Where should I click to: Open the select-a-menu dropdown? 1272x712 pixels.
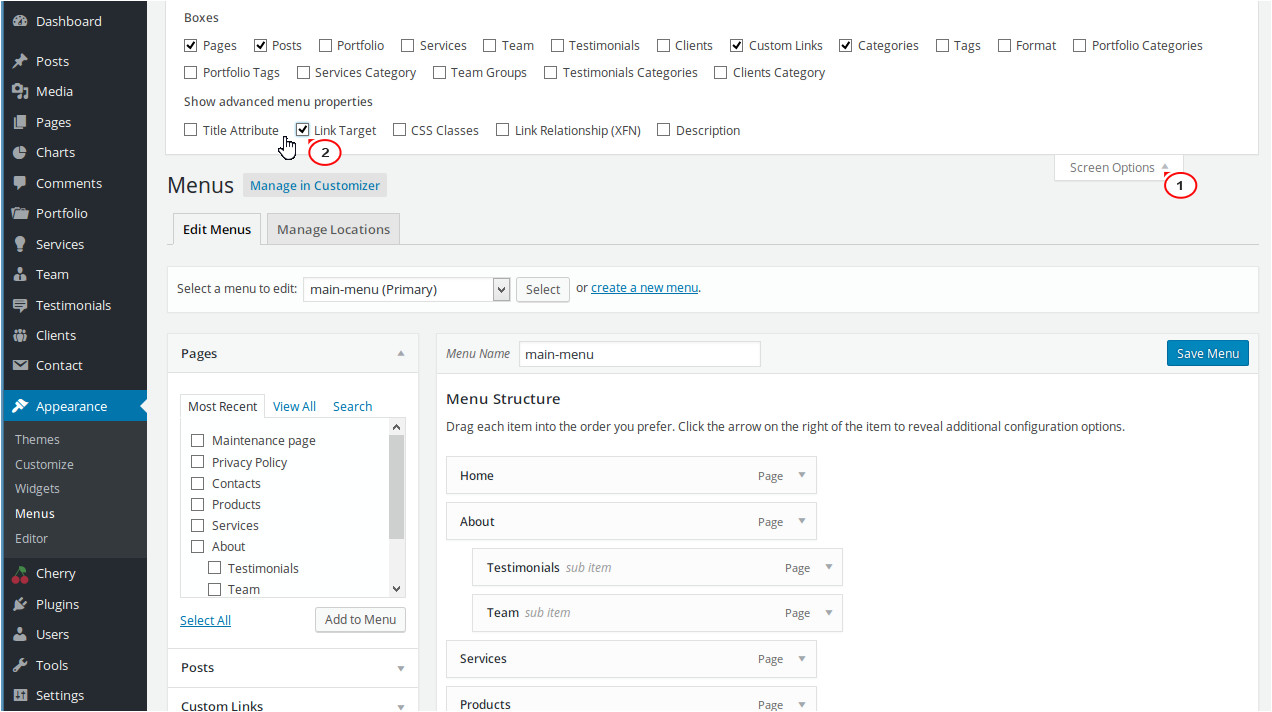point(406,289)
